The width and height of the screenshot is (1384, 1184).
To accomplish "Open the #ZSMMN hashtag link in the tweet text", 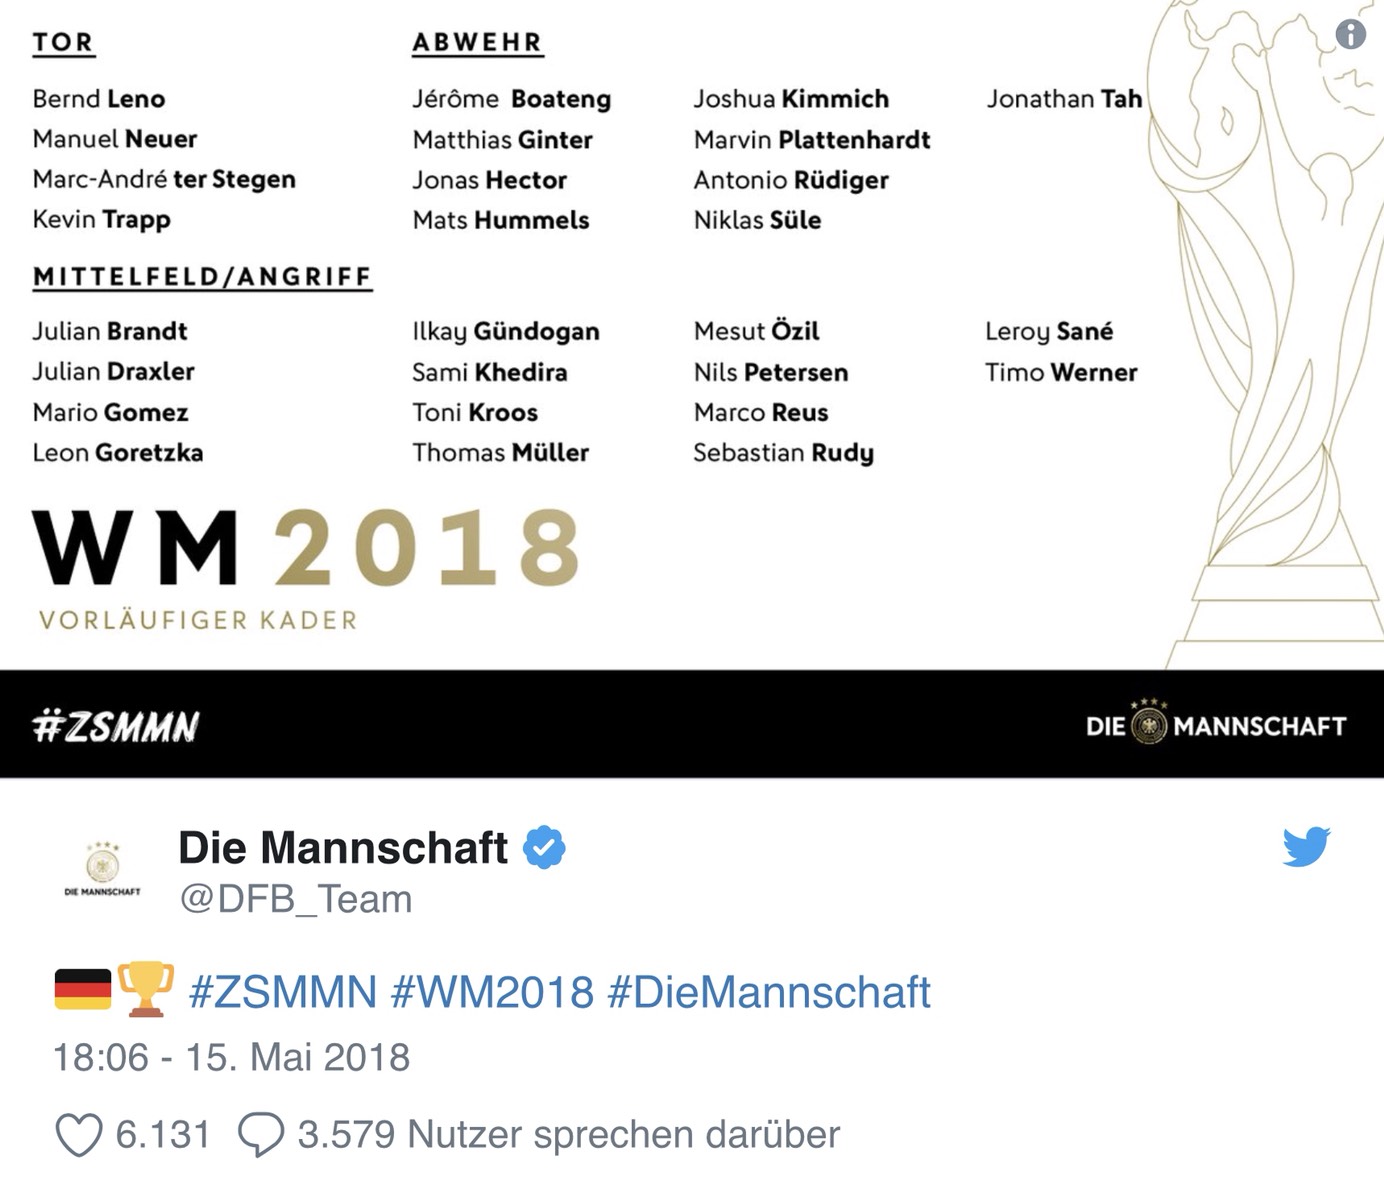I will click(283, 993).
